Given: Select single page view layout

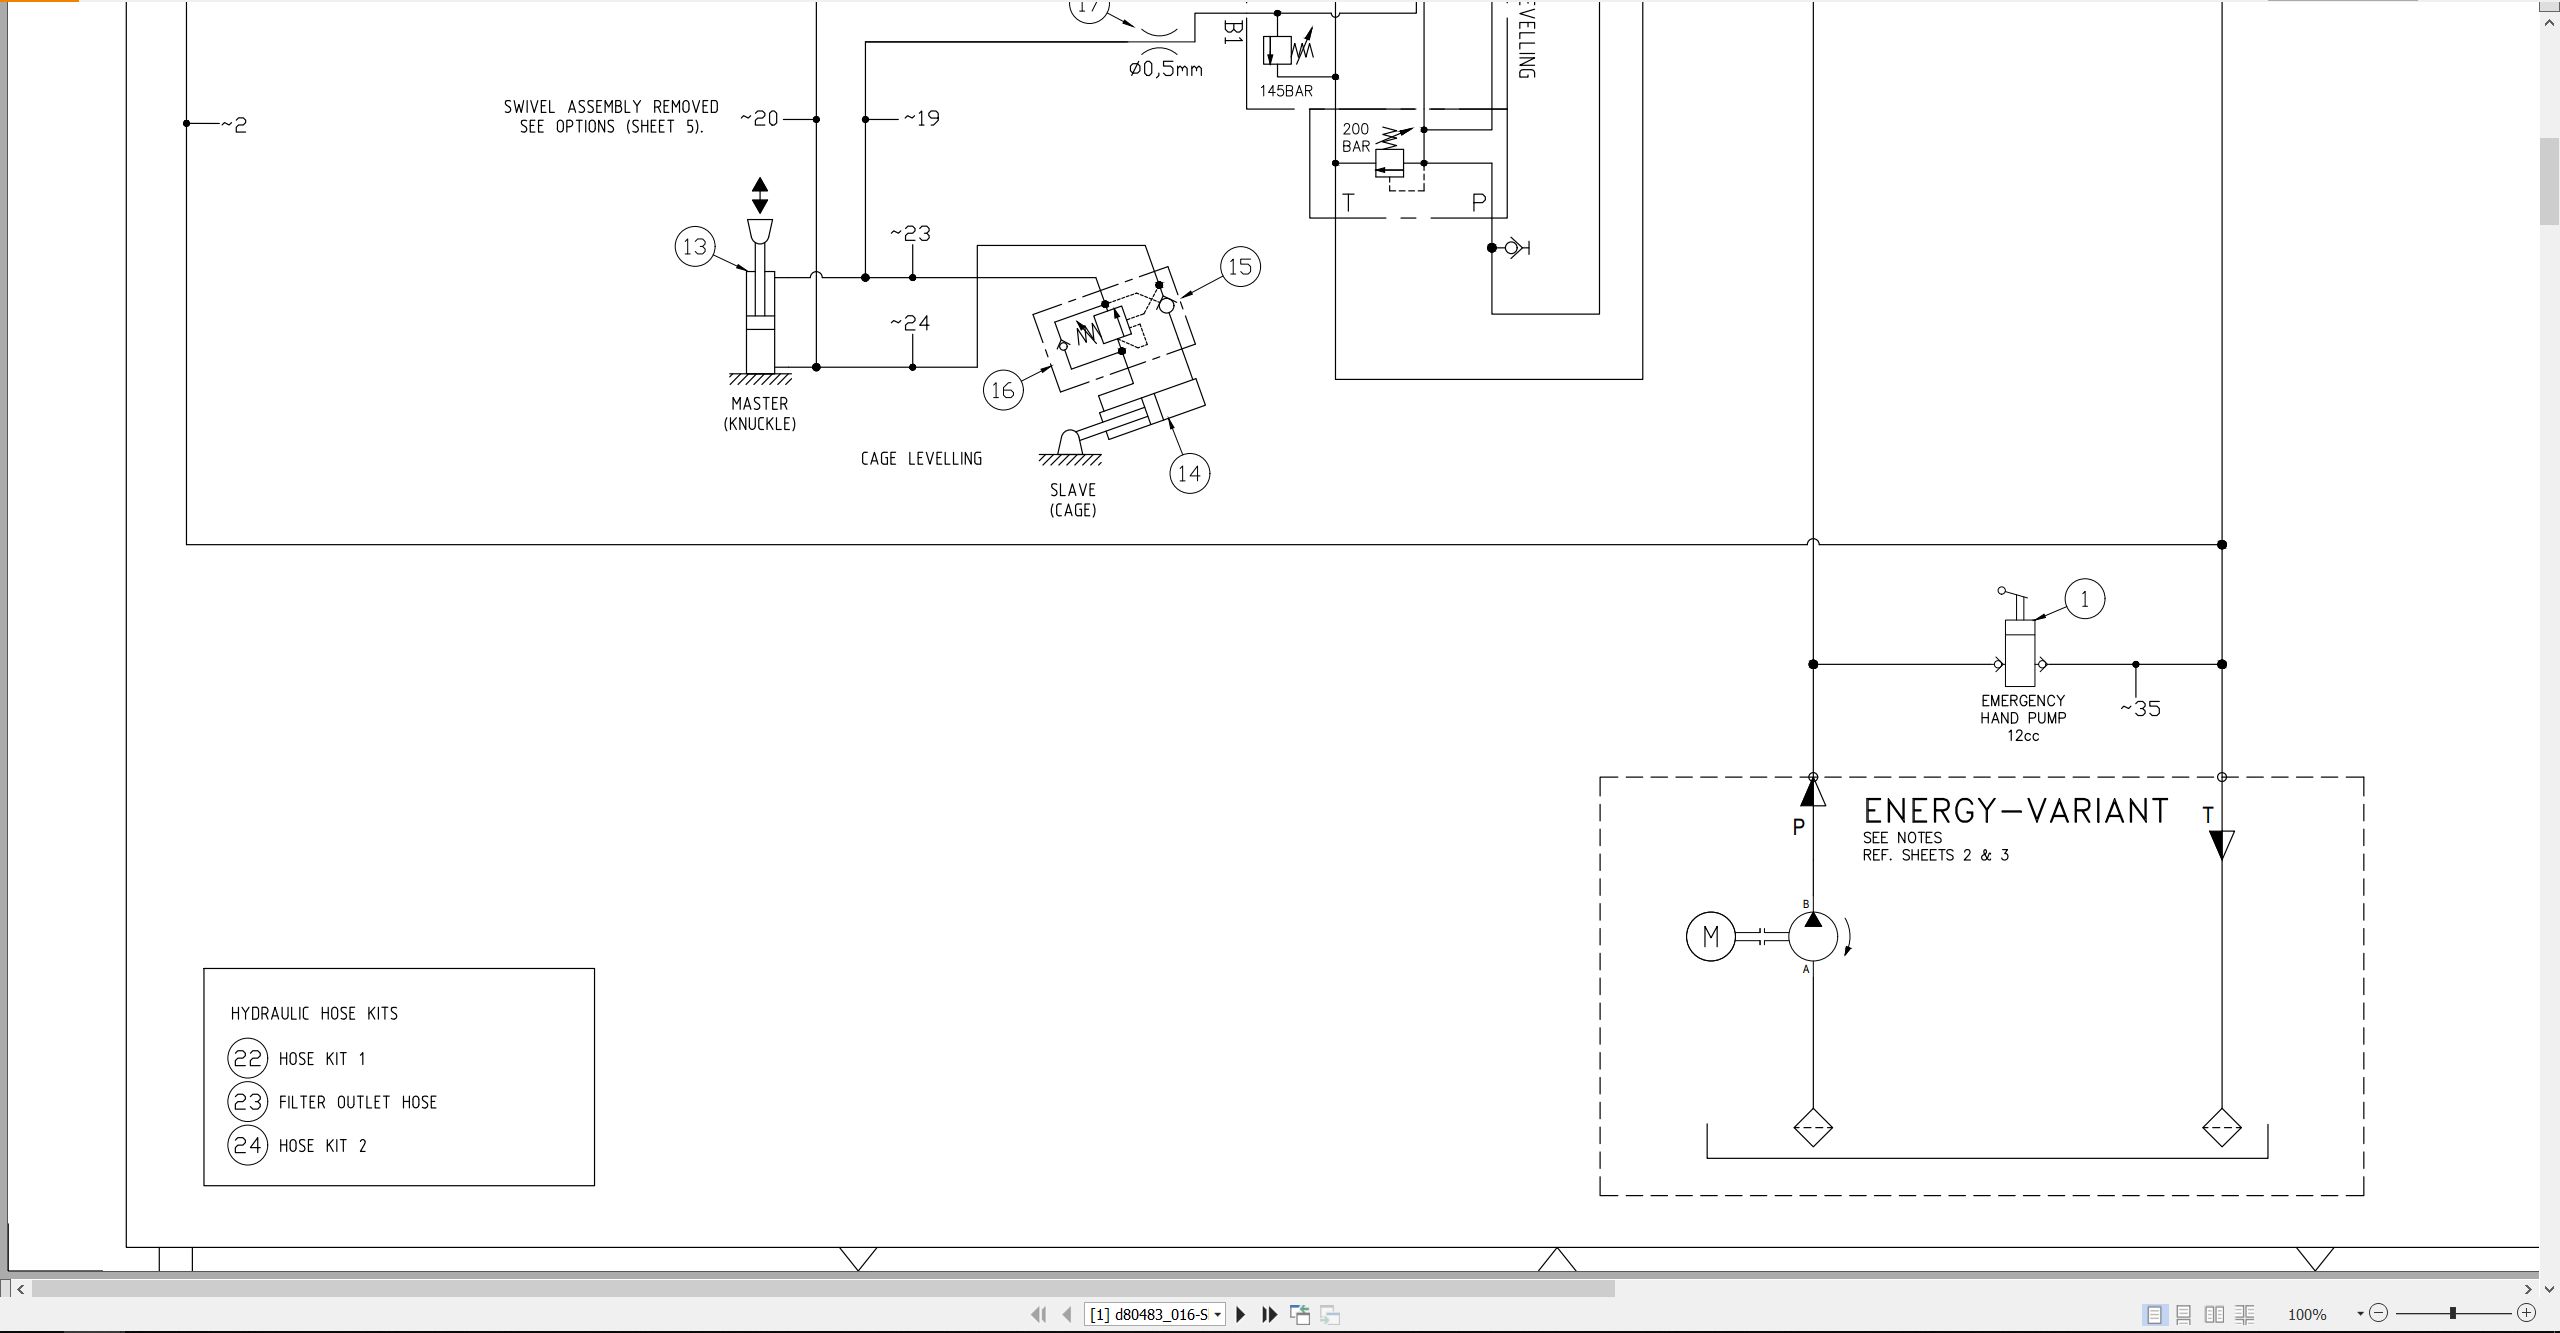Looking at the screenshot, I should click(2154, 1314).
